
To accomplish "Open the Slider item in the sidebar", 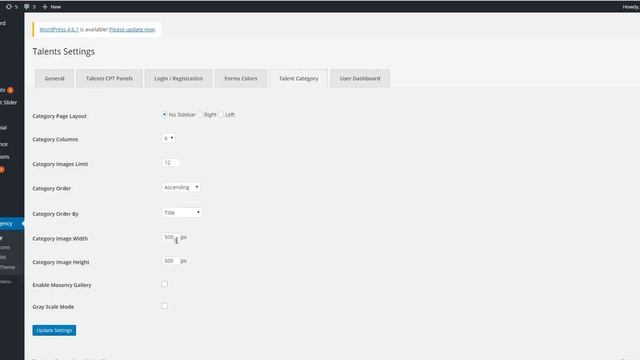I will click(8, 102).
